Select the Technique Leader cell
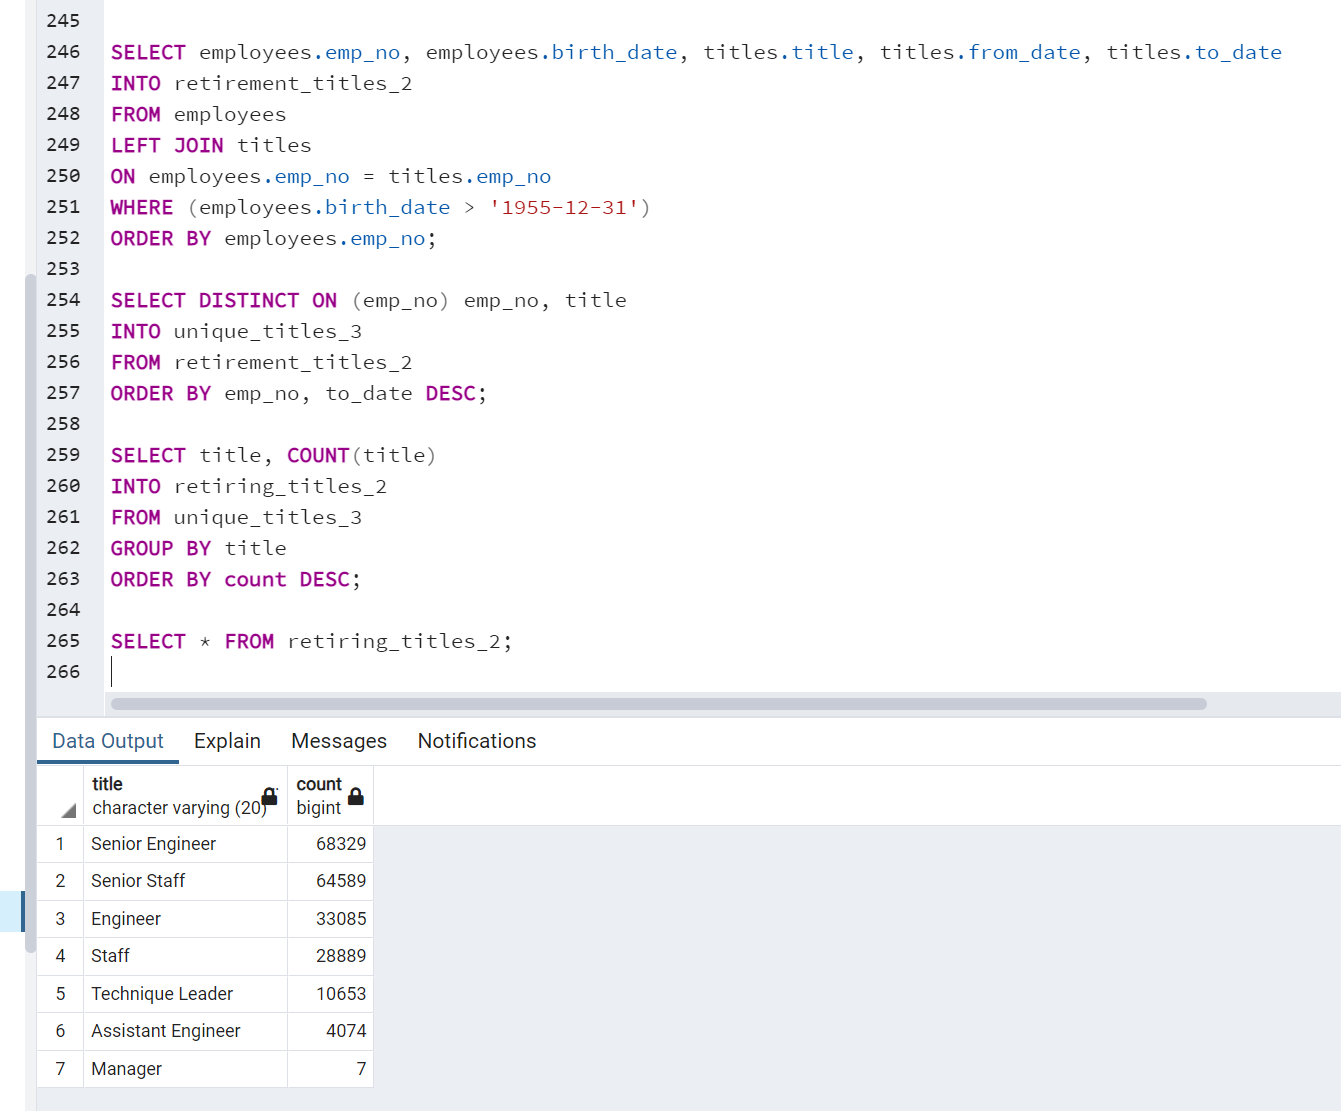Image resolution: width=1341 pixels, height=1111 pixels. tap(162, 993)
